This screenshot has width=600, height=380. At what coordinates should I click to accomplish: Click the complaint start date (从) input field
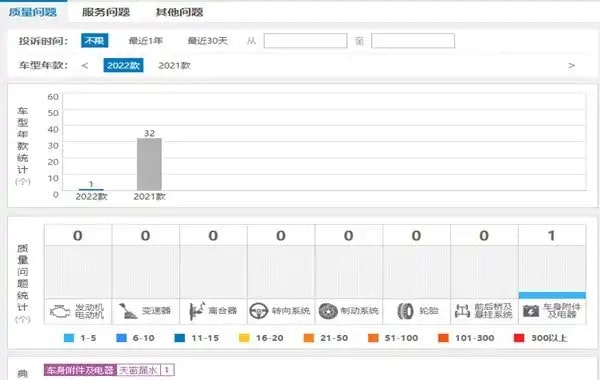pos(305,41)
